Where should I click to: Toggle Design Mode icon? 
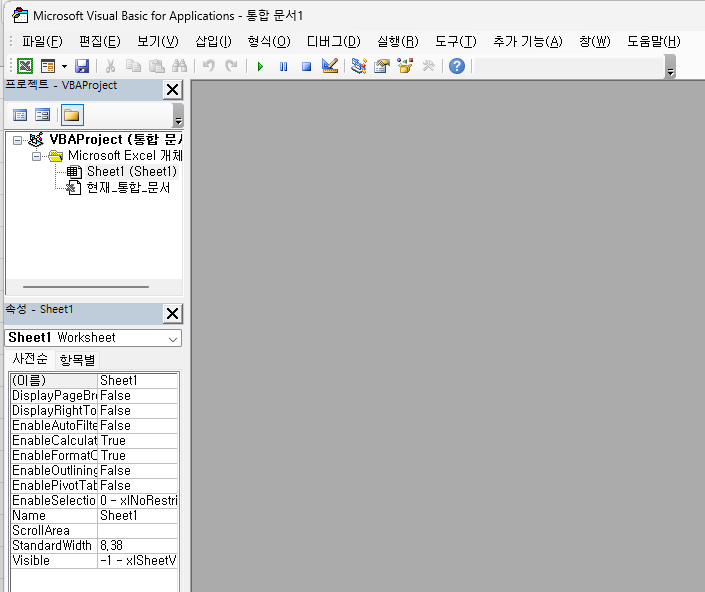[x=330, y=66]
